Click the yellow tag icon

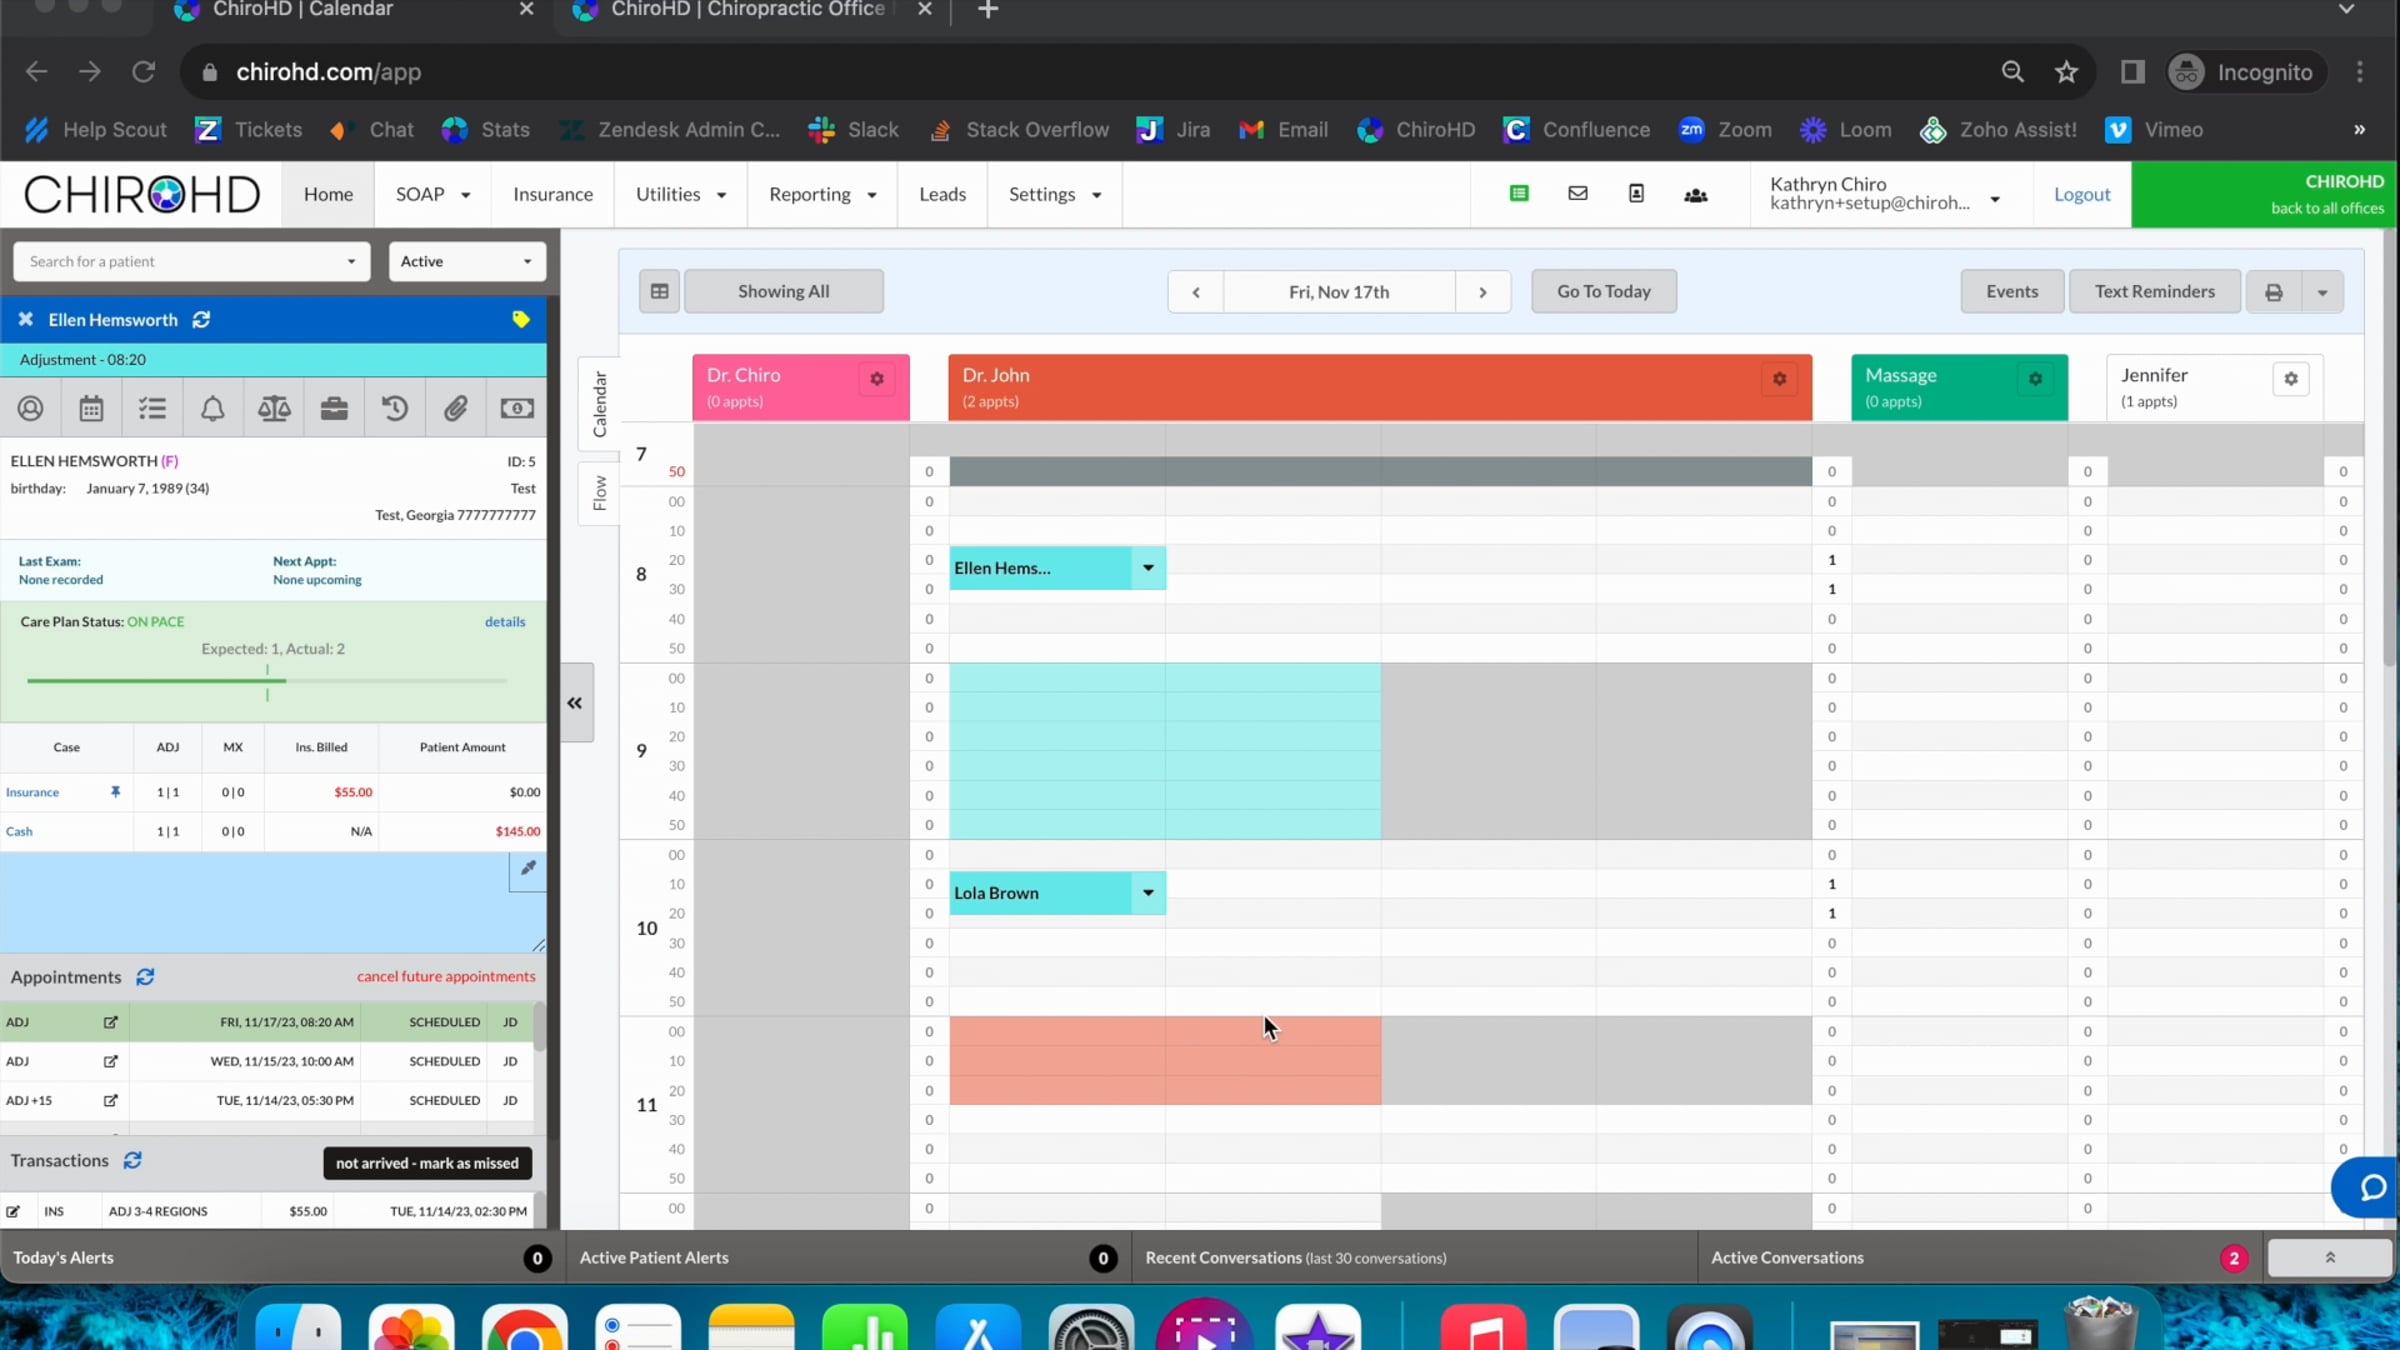tap(521, 319)
